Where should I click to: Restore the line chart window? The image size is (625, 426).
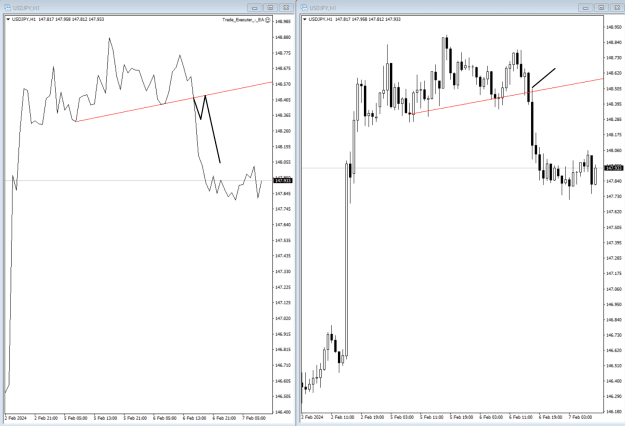[270, 8]
